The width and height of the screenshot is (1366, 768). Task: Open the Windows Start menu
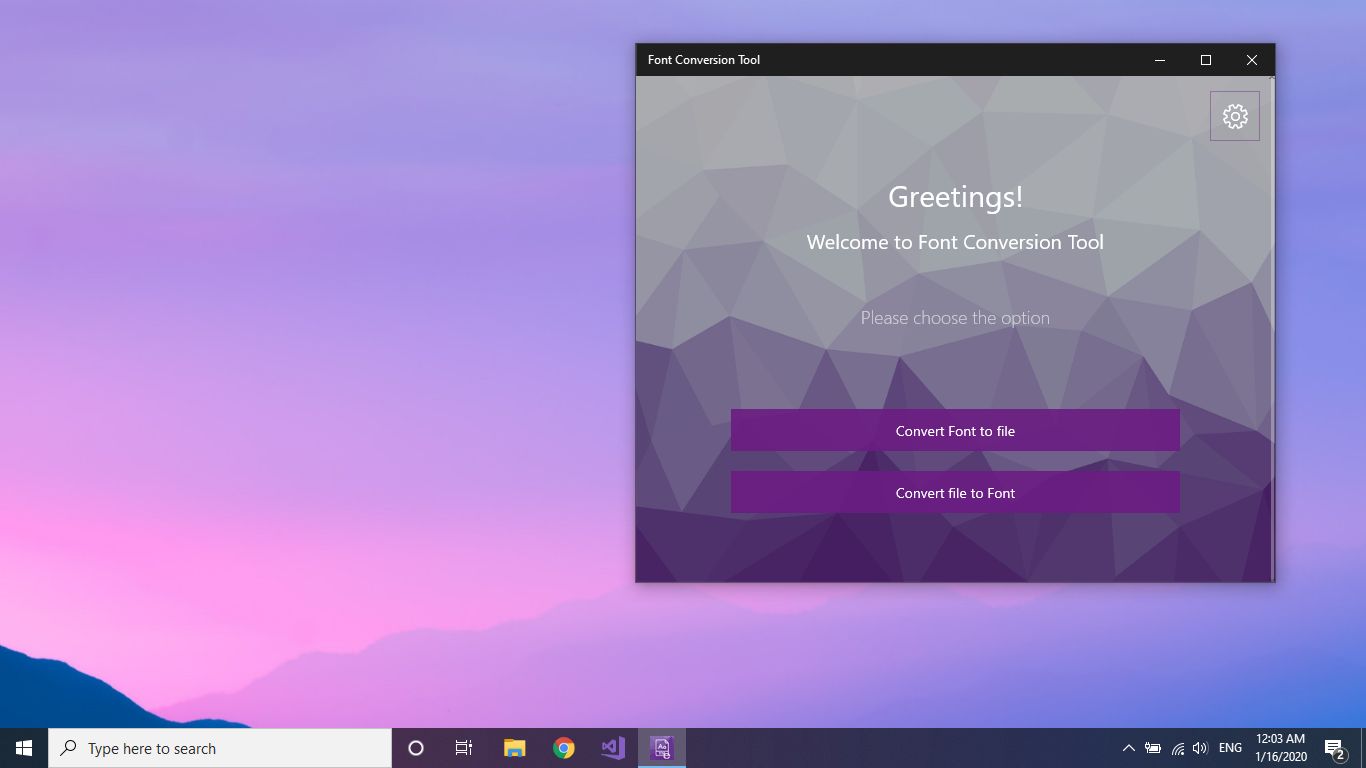[22, 747]
